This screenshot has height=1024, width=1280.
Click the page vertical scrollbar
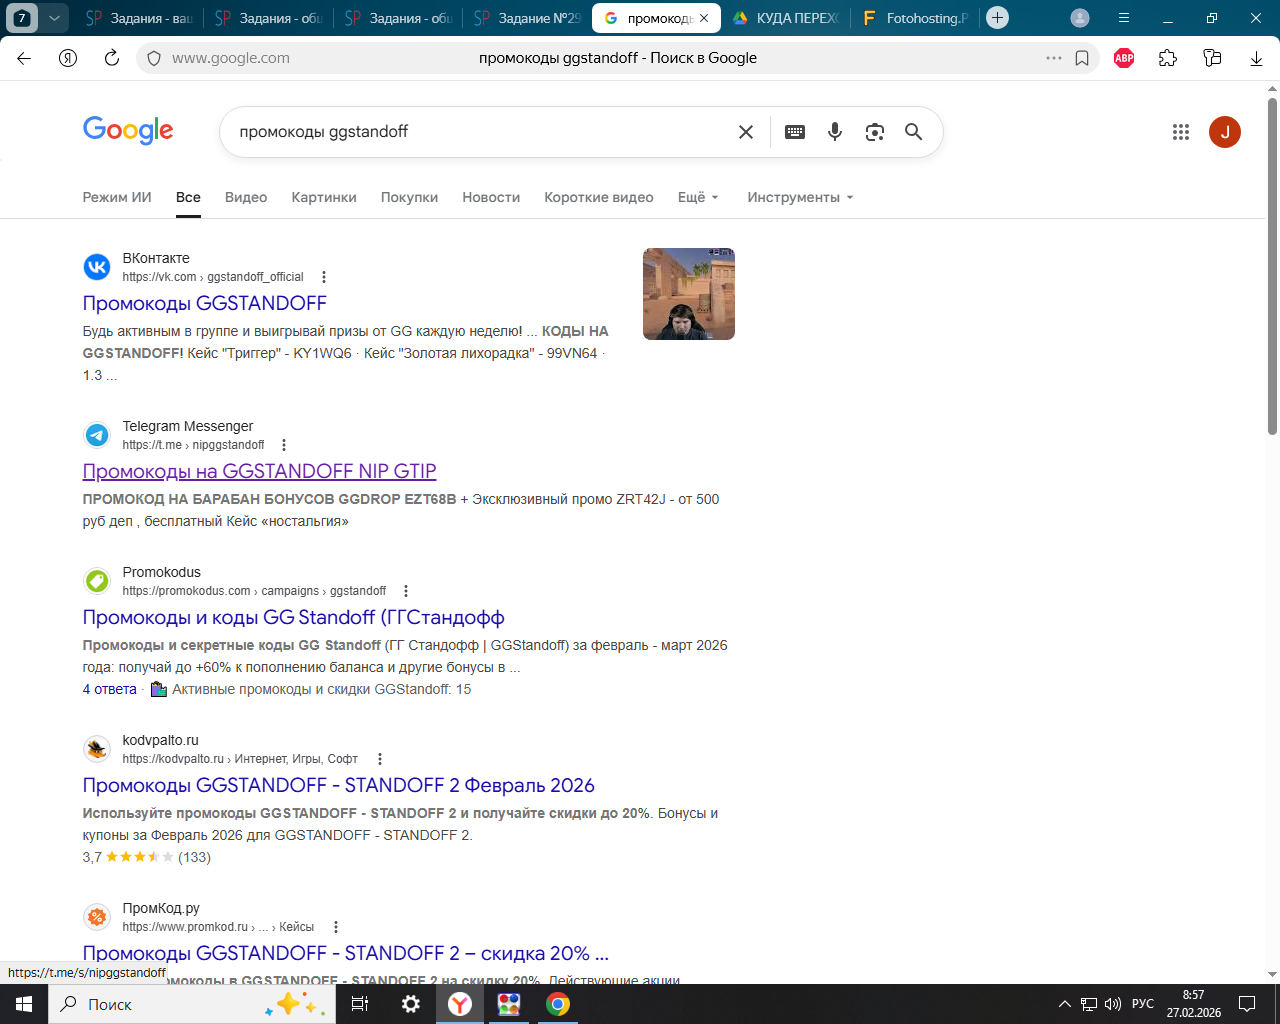coord(1273,266)
